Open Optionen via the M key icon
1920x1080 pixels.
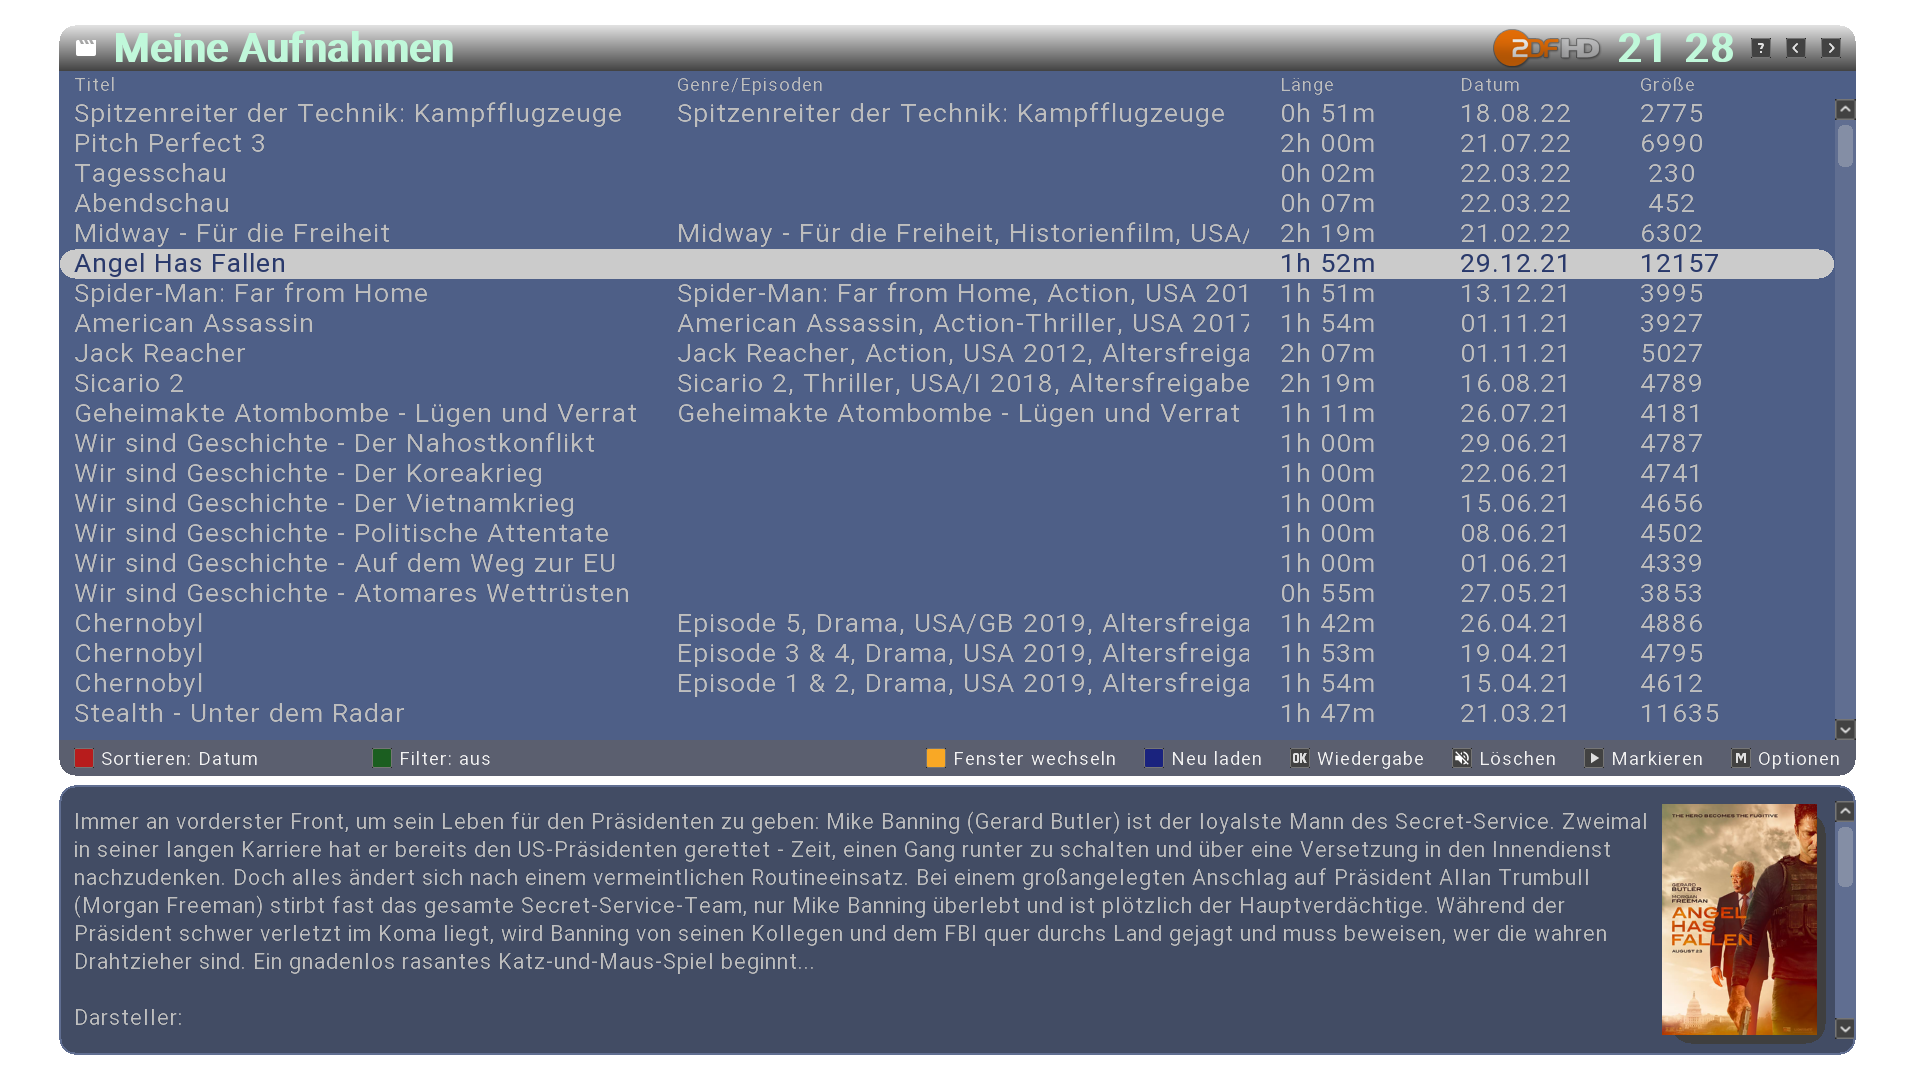click(x=1741, y=759)
